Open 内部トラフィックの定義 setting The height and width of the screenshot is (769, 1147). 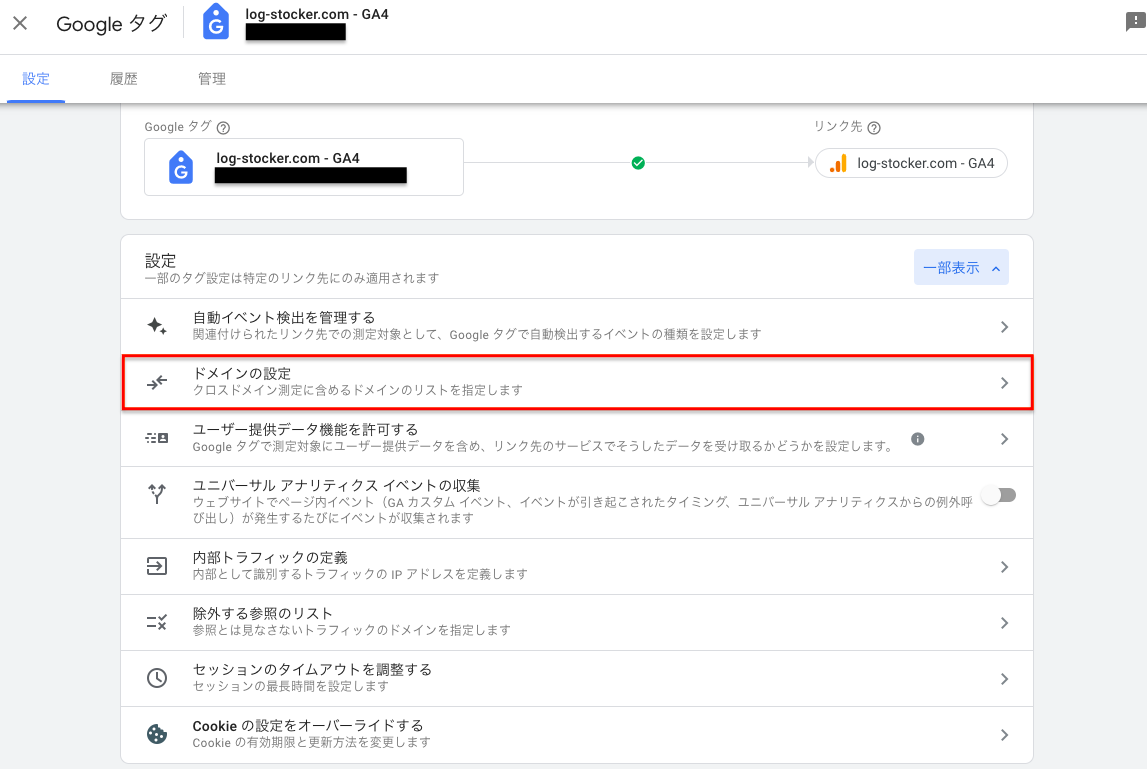point(577,567)
